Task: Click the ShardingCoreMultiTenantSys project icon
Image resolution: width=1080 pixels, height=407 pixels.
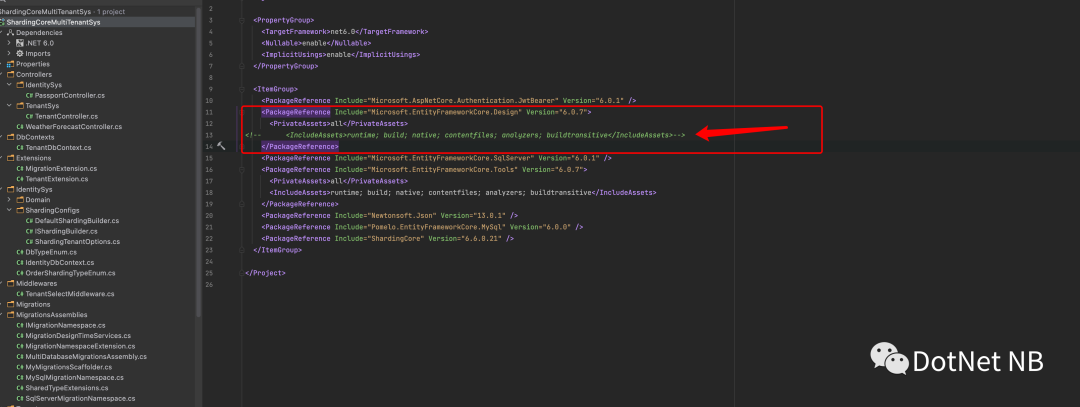Action: pos(3,22)
